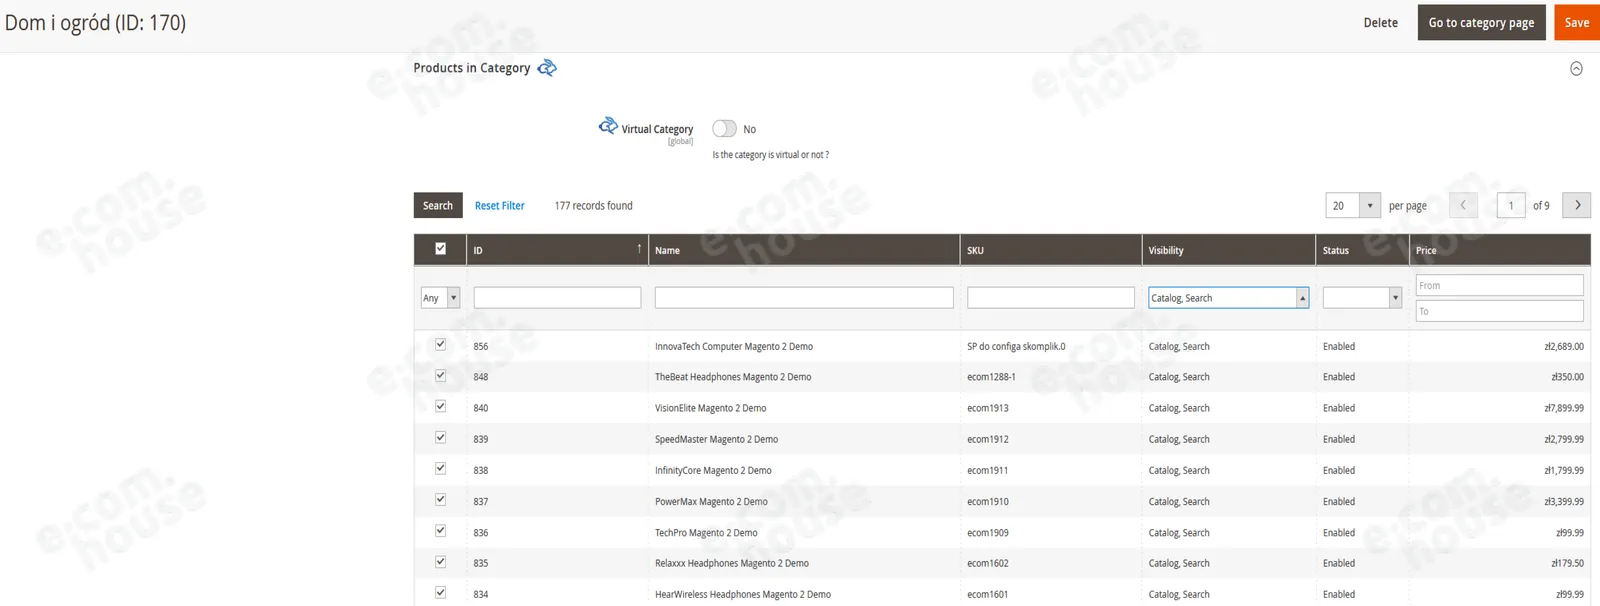This screenshot has width=1600, height=606.
Task: Focus the Price To input field
Action: pos(1500,311)
